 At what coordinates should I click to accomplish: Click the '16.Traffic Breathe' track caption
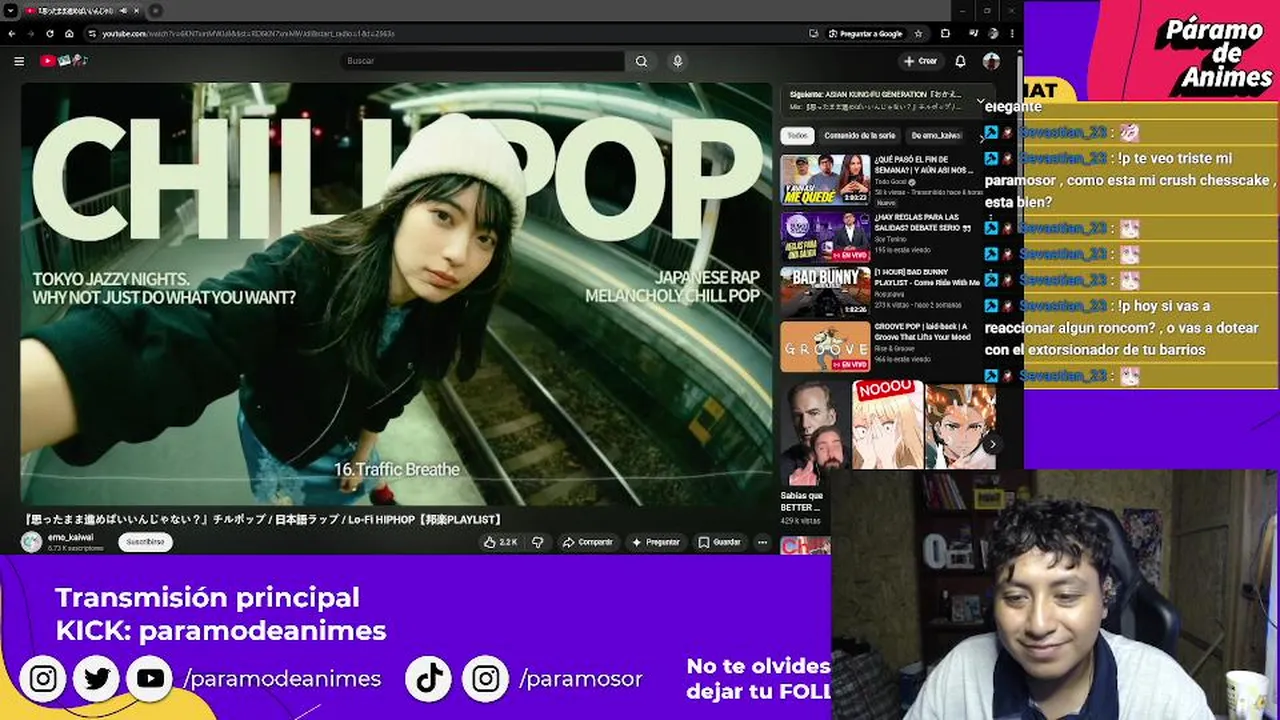397,469
